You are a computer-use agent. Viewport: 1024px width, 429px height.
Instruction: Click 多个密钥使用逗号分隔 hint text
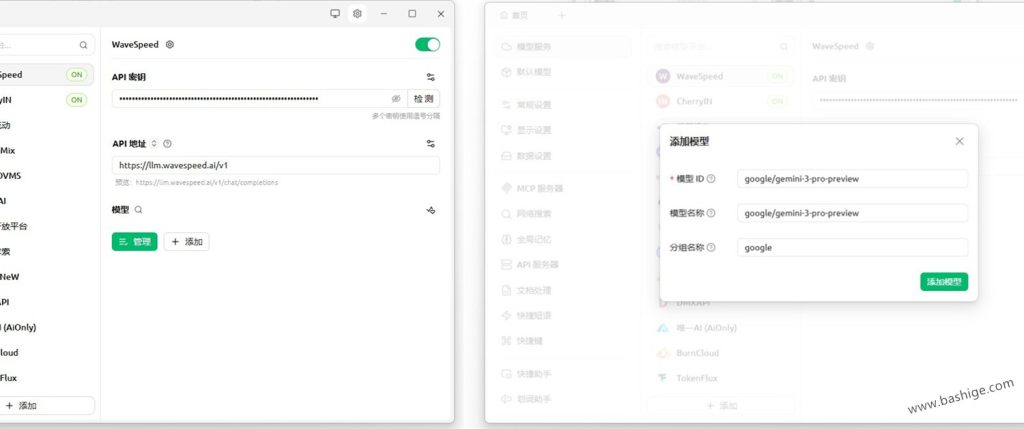point(406,116)
